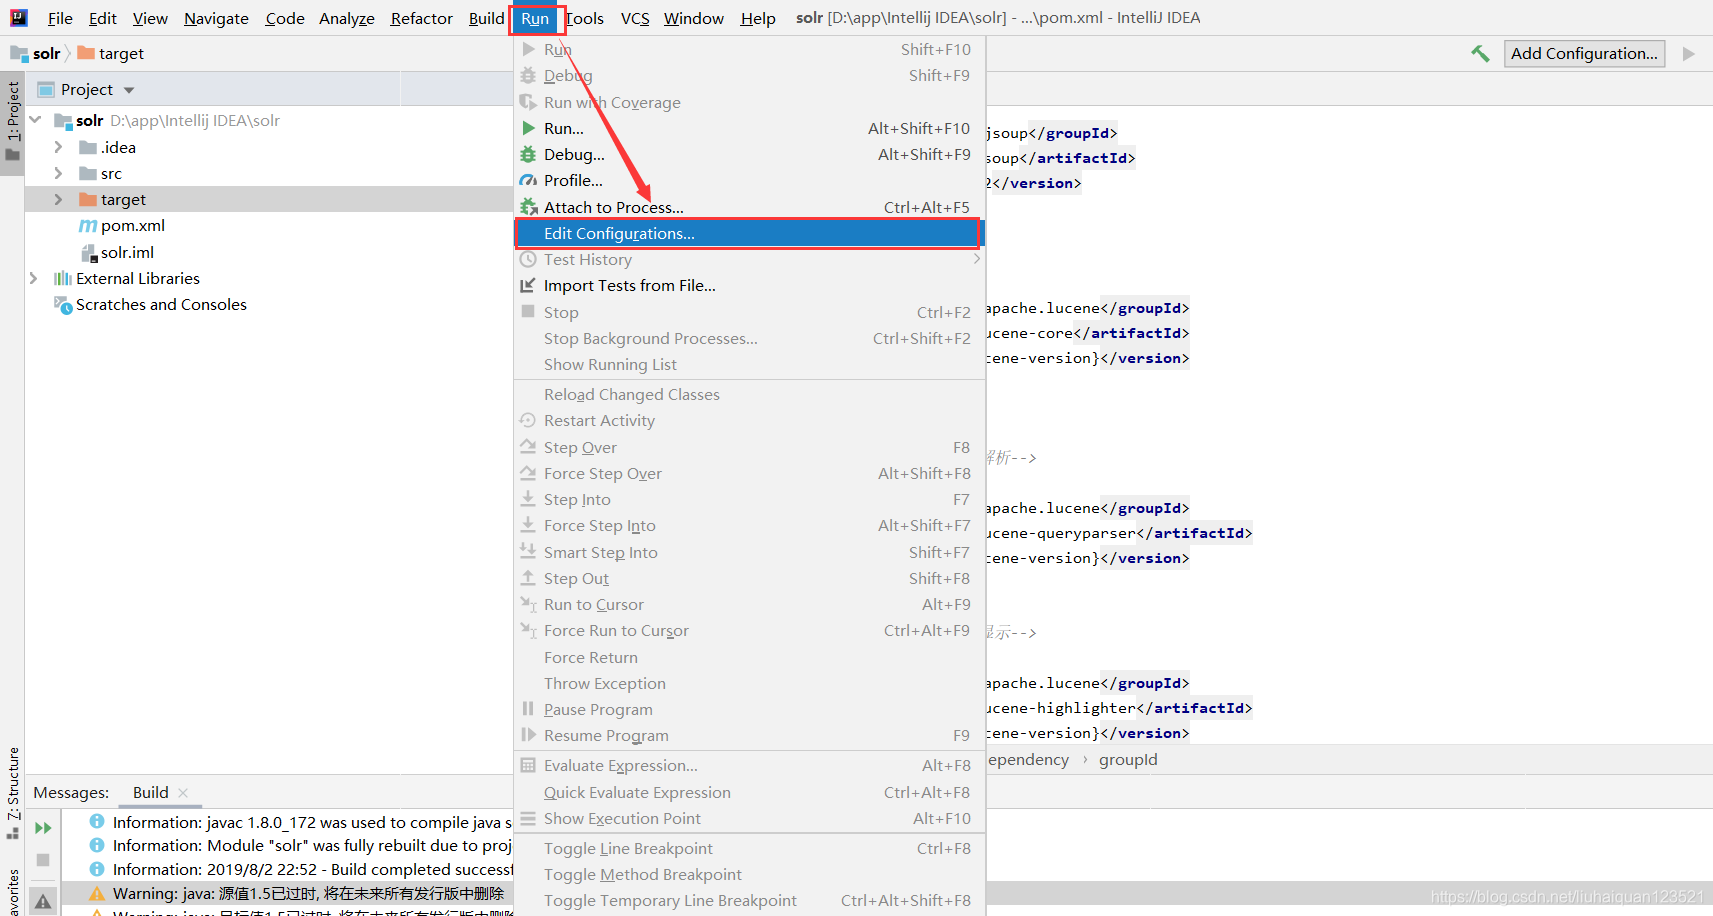Expand the .idea folder
Viewport: 1713px width, 916px height.
pos(58,147)
